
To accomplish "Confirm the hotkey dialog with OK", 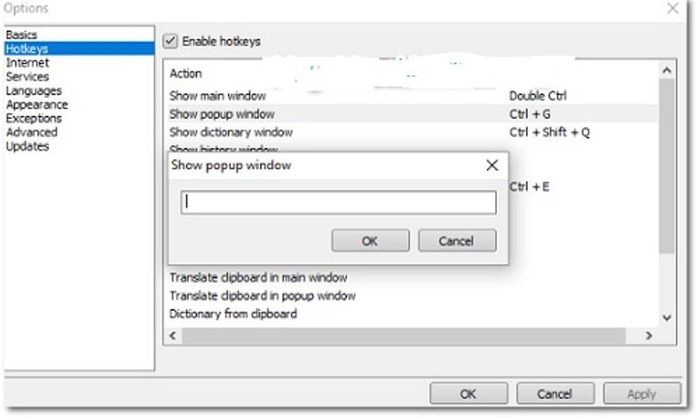I will 370,241.
